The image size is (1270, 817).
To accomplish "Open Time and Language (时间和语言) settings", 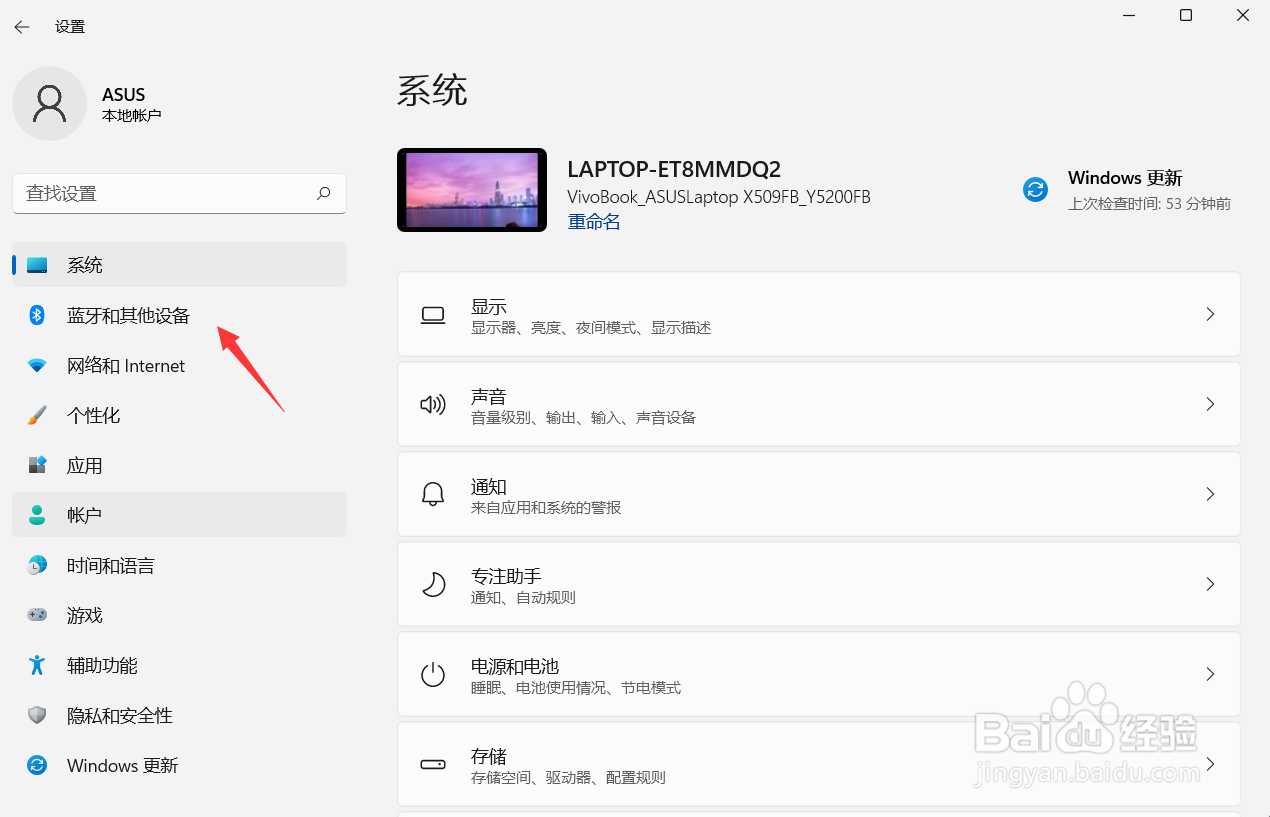I will point(111,565).
